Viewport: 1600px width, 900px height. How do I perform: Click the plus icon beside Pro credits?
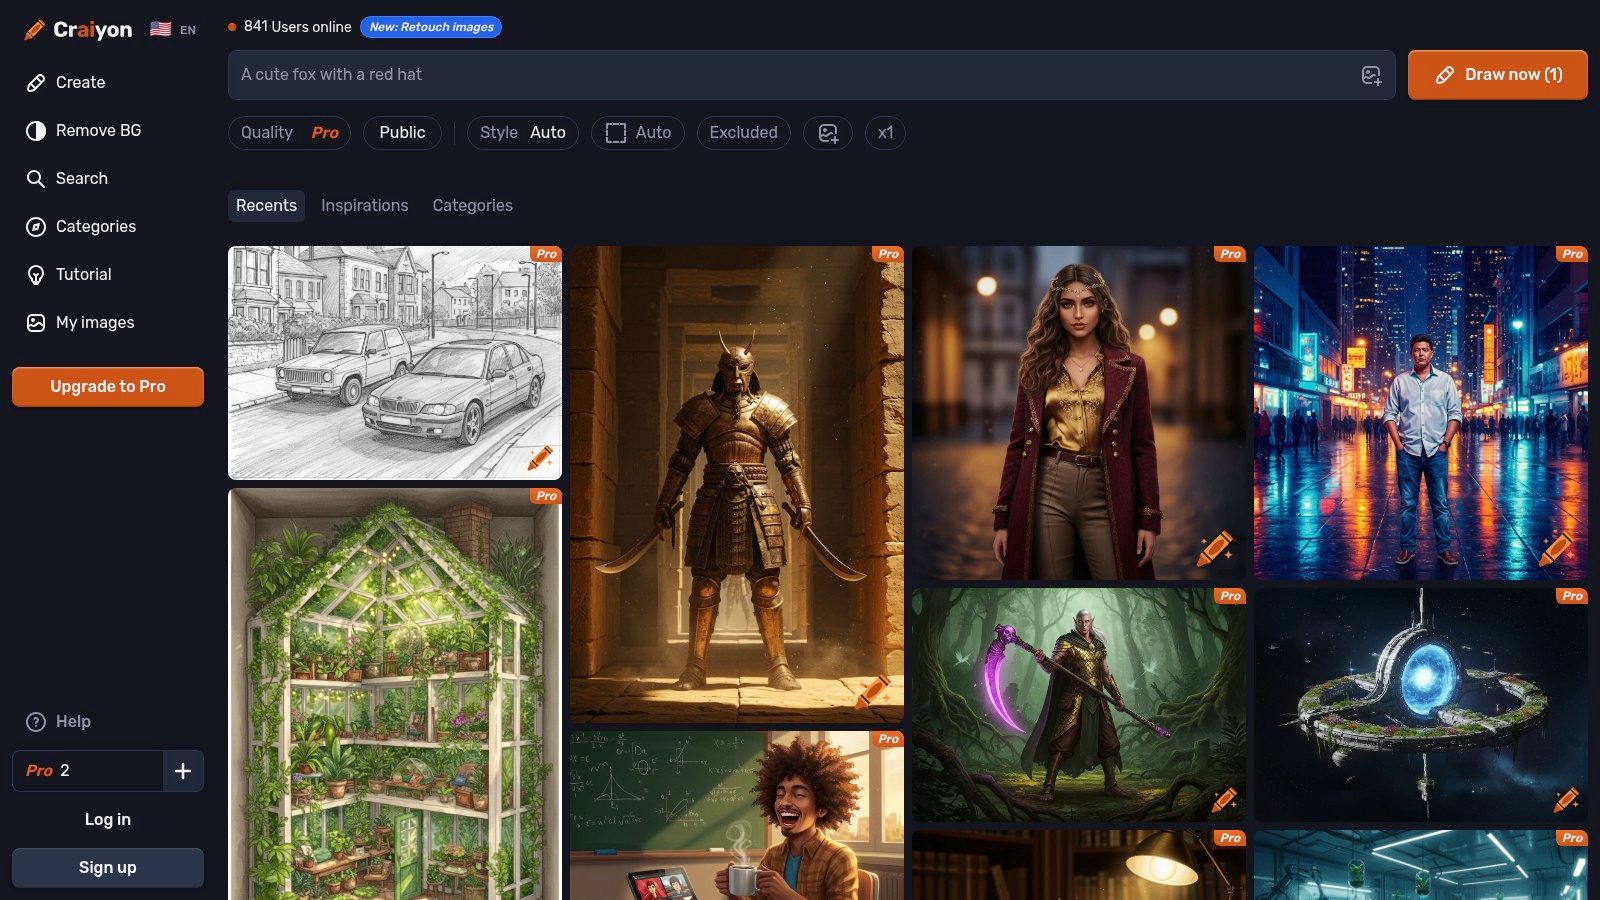[x=183, y=771]
